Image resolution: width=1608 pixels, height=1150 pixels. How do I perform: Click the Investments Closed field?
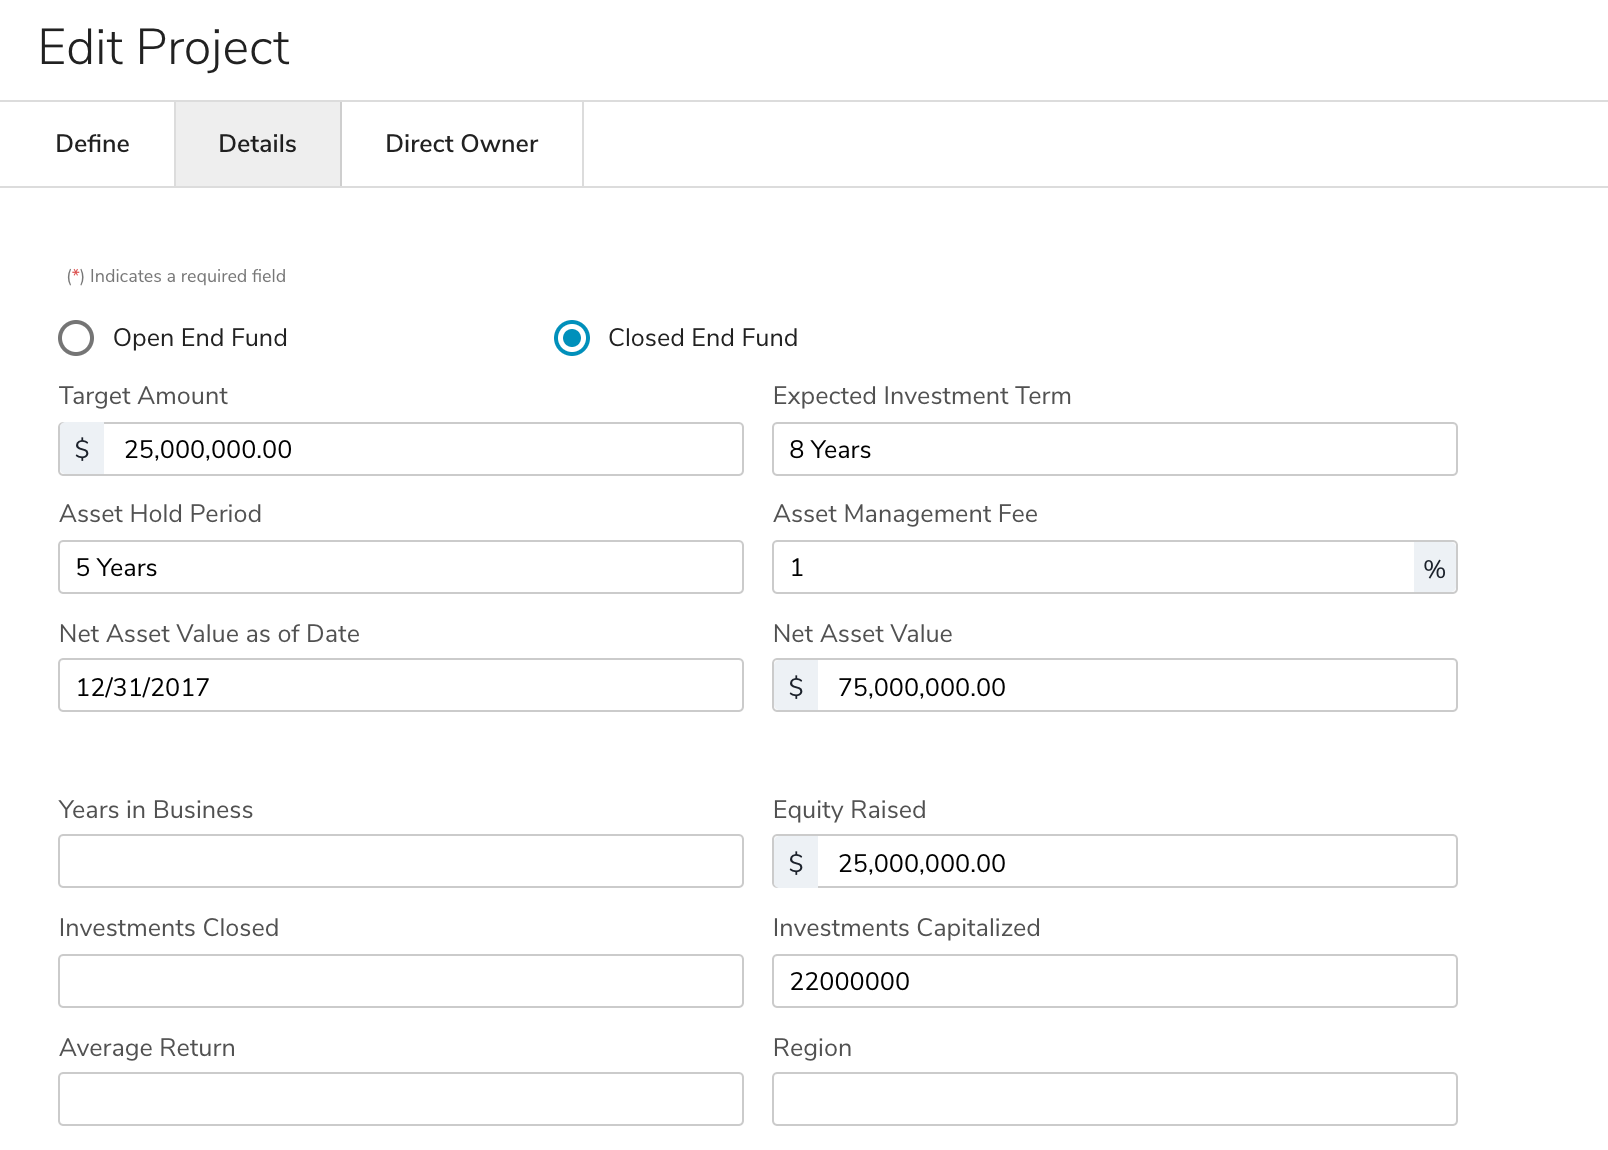point(400,981)
